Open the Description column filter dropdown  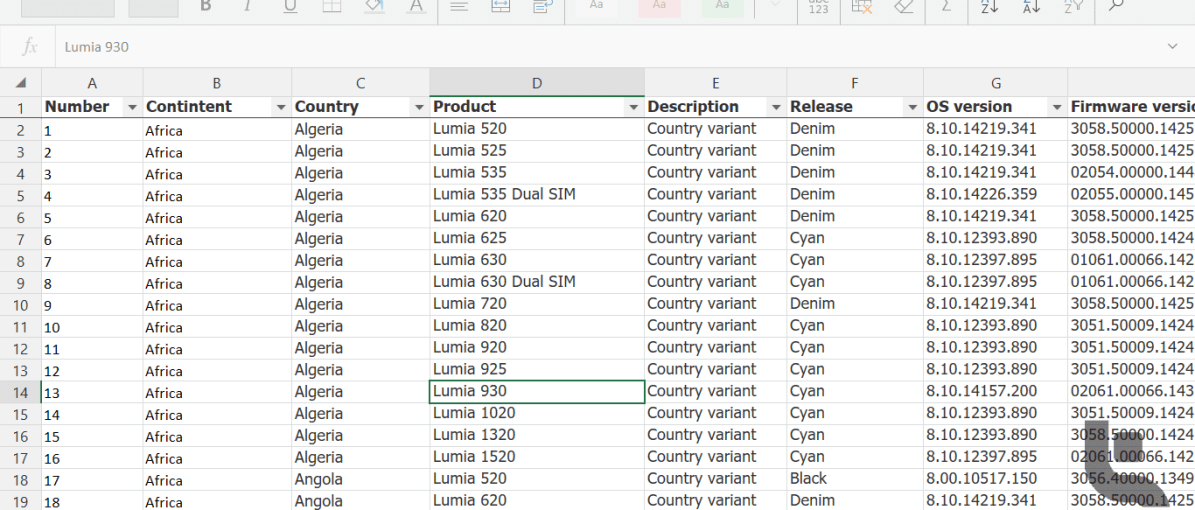tap(776, 107)
